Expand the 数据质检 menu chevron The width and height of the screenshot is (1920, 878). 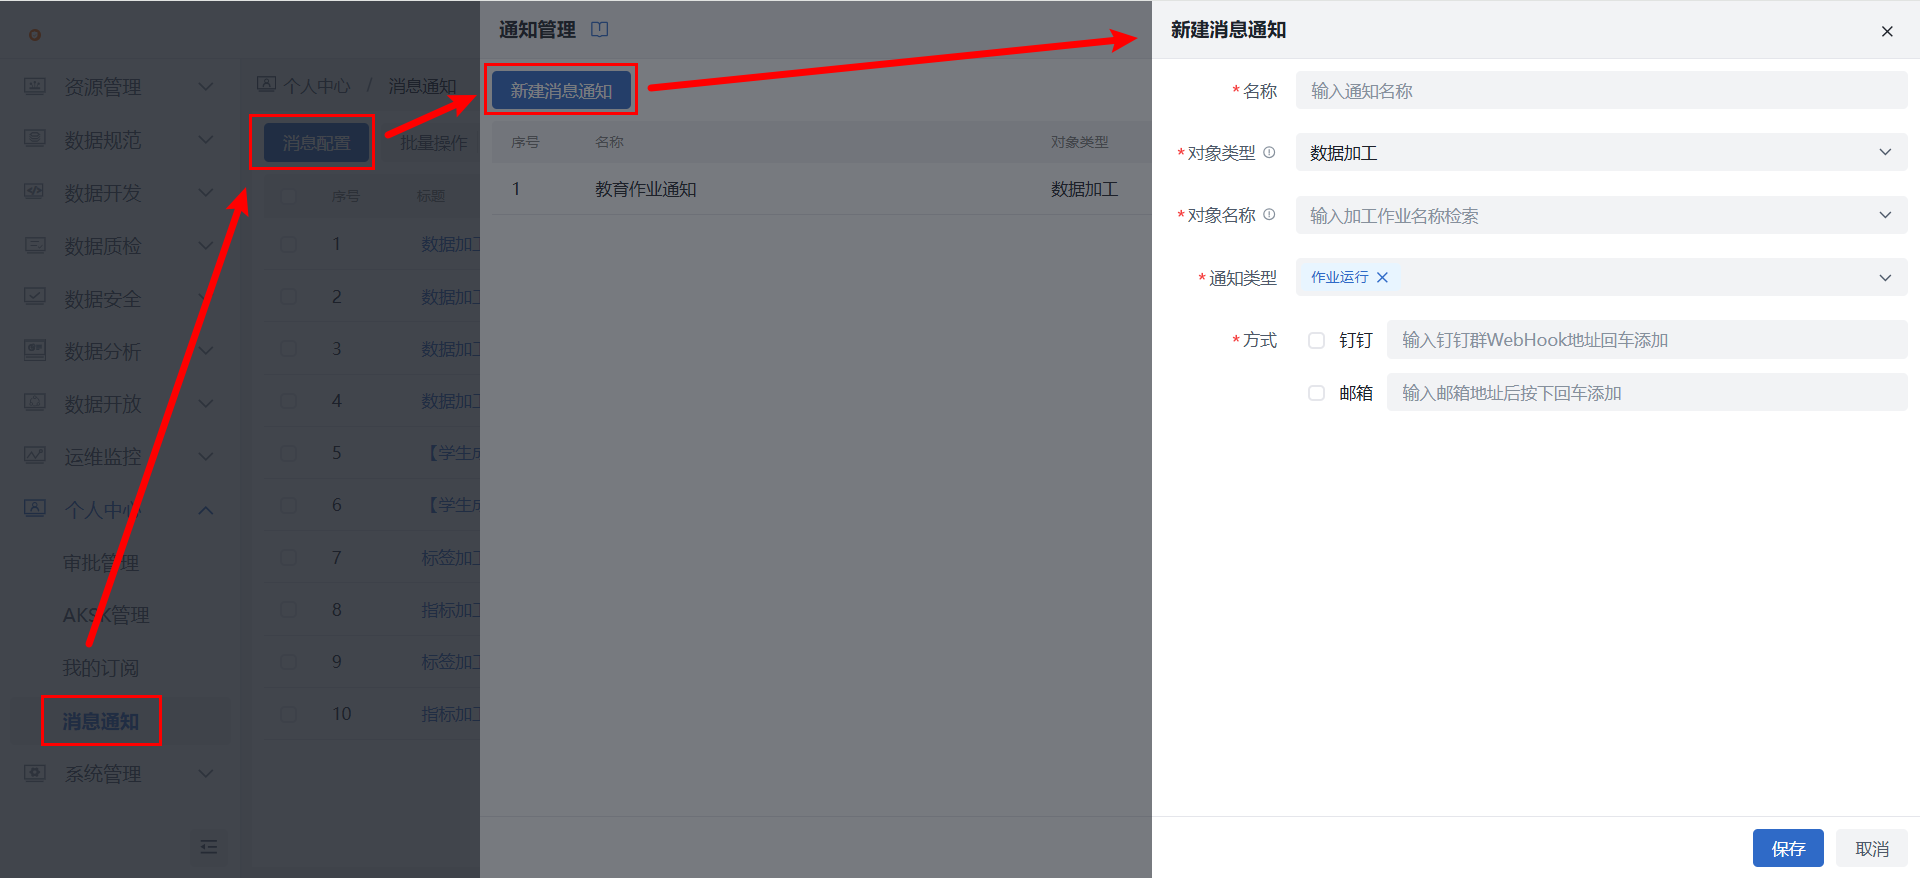205,245
